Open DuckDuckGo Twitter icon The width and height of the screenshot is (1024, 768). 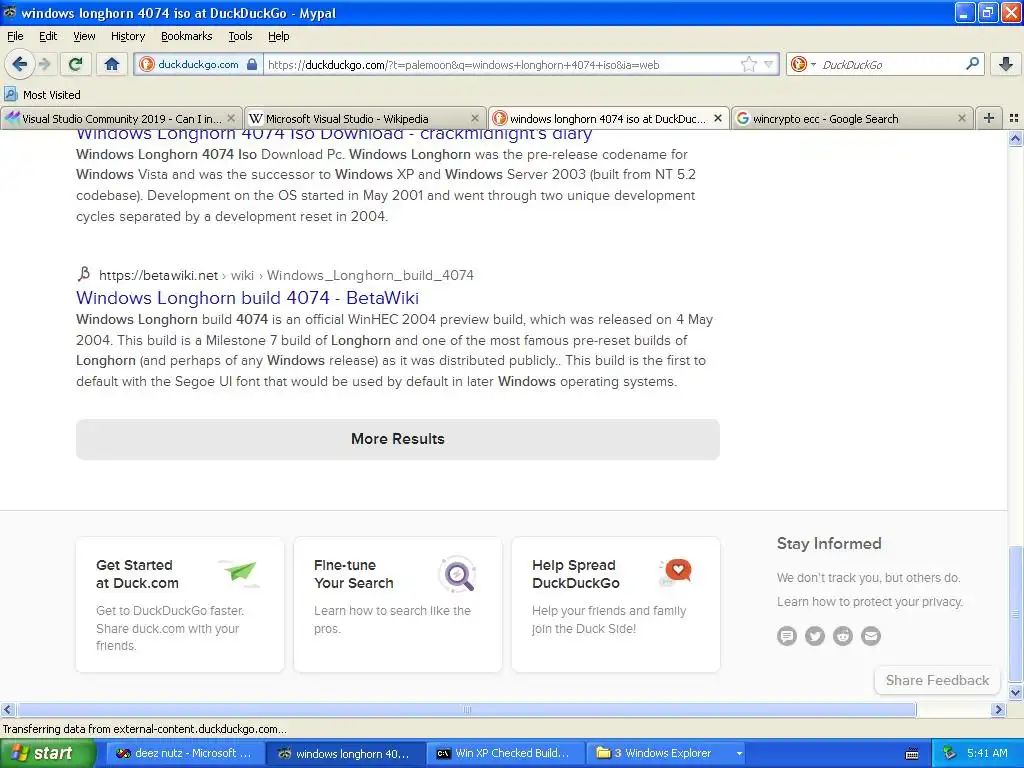[814, 635]
